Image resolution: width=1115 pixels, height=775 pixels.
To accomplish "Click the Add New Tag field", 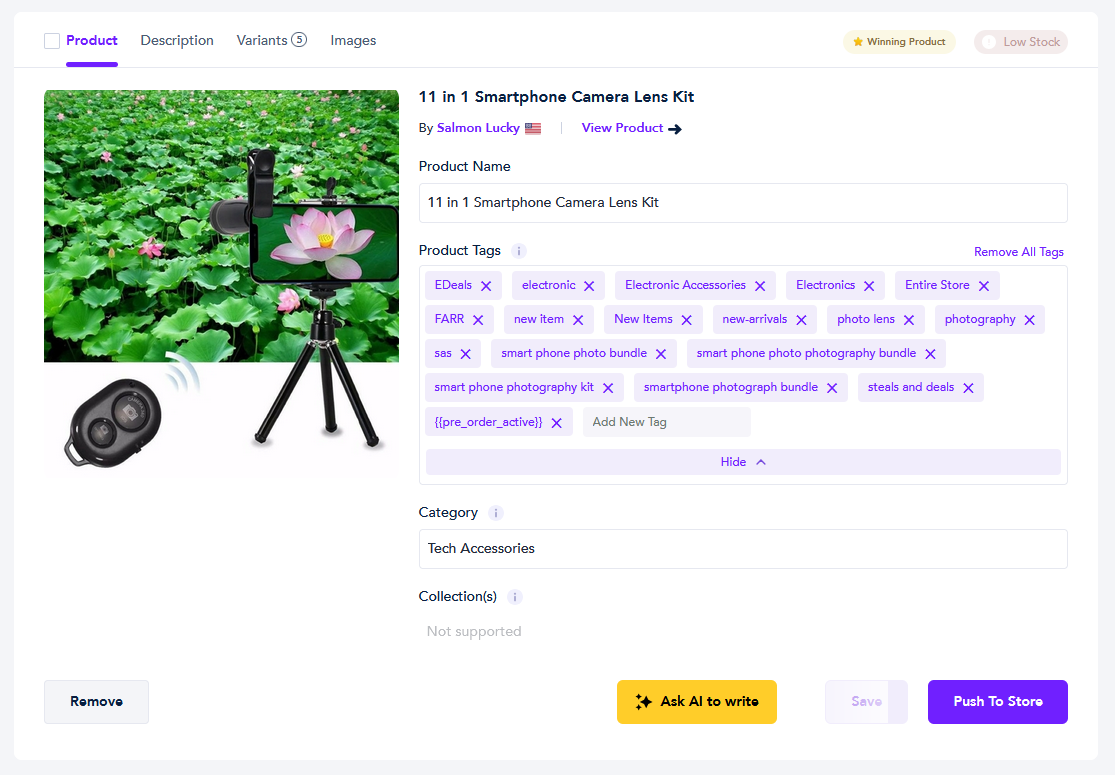I will click(x=666, y=422).
